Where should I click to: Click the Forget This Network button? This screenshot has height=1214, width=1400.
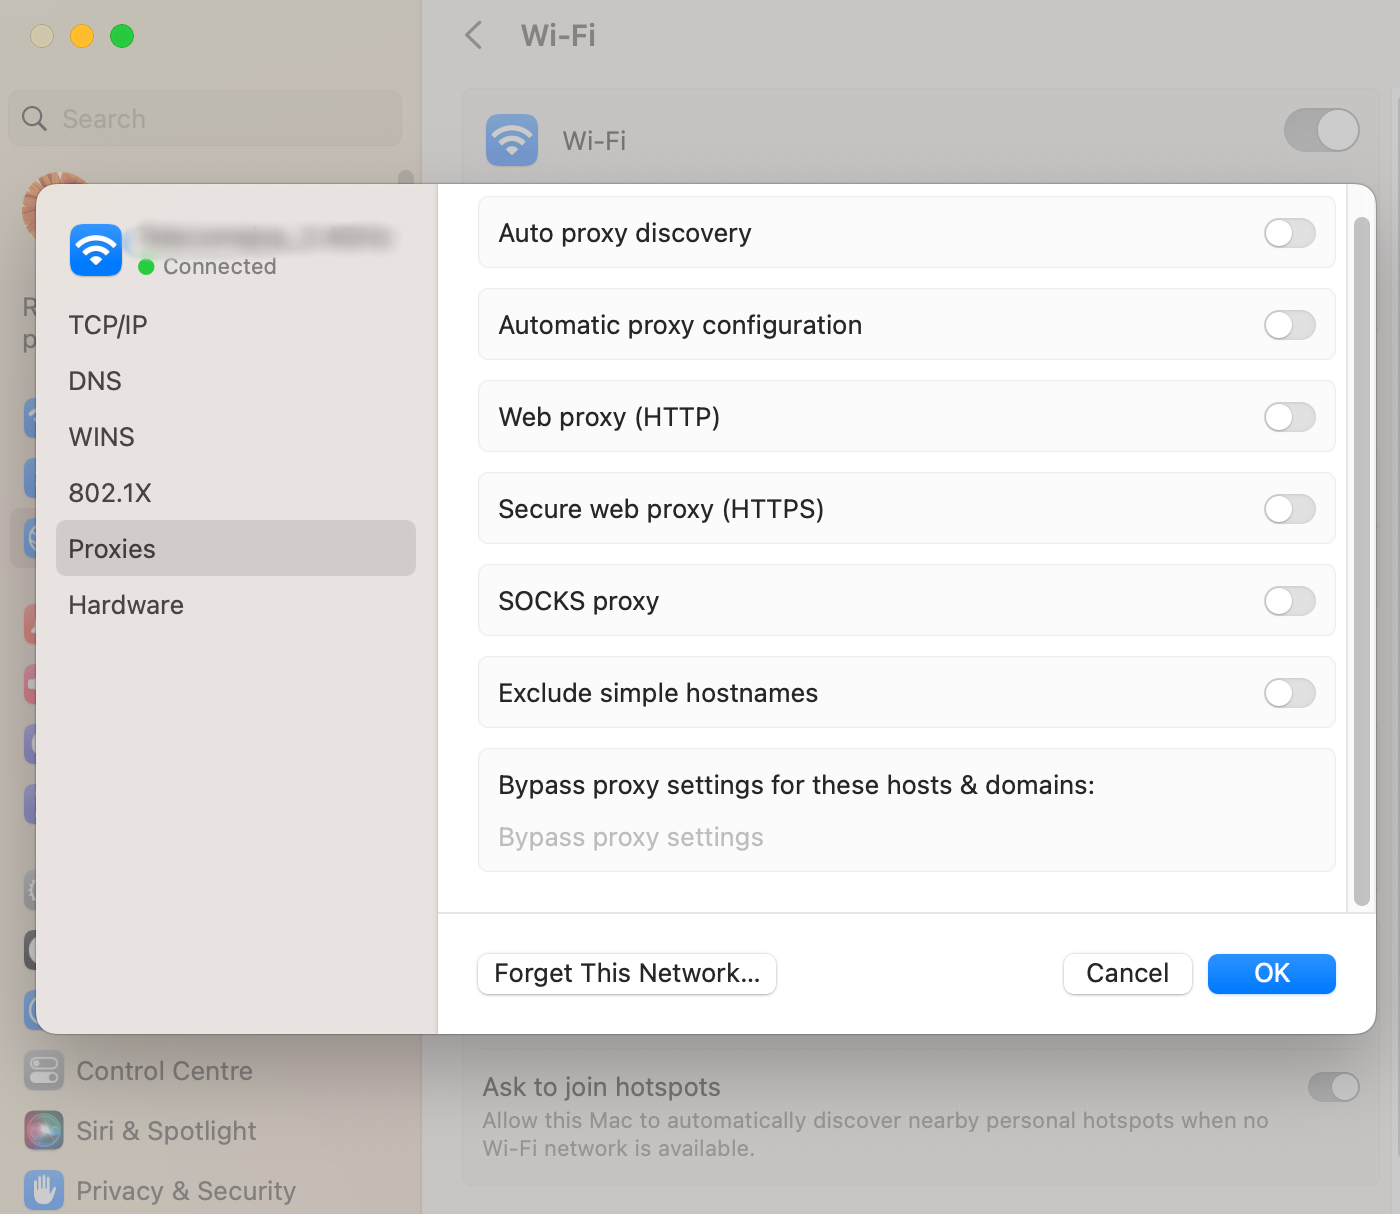627,973
